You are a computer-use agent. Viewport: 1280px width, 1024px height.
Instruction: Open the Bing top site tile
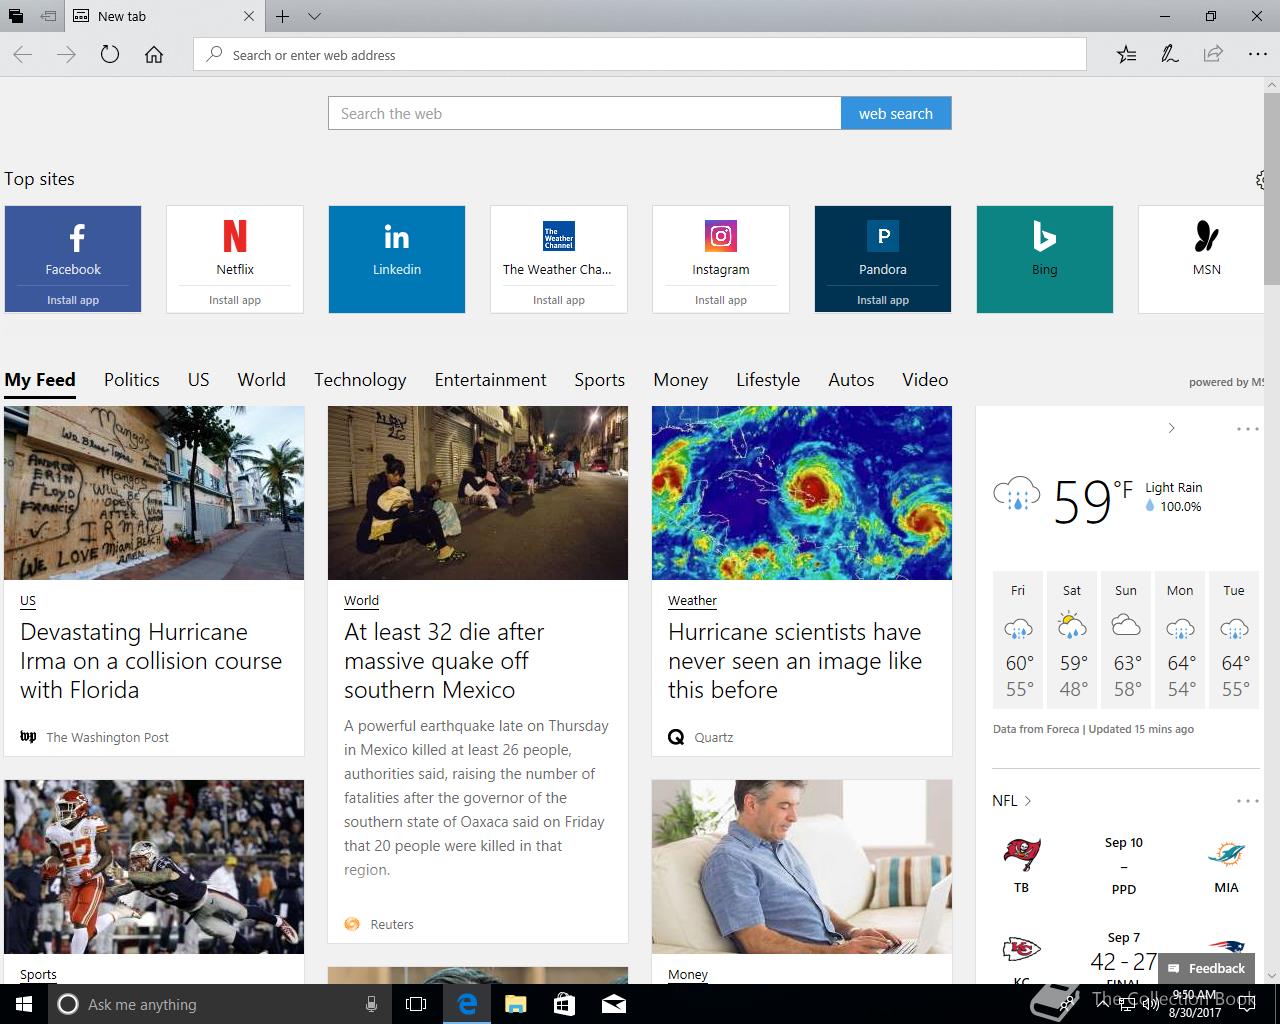tap(1045, 259)
